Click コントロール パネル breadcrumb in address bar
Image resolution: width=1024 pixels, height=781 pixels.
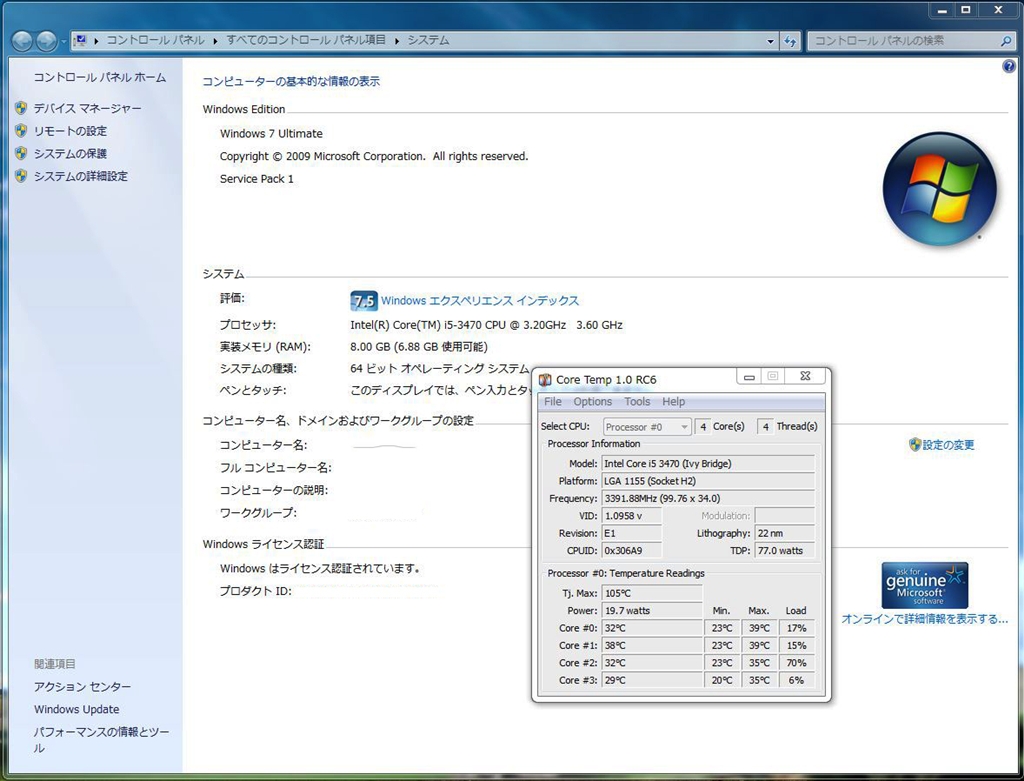[x=155, y=40]
